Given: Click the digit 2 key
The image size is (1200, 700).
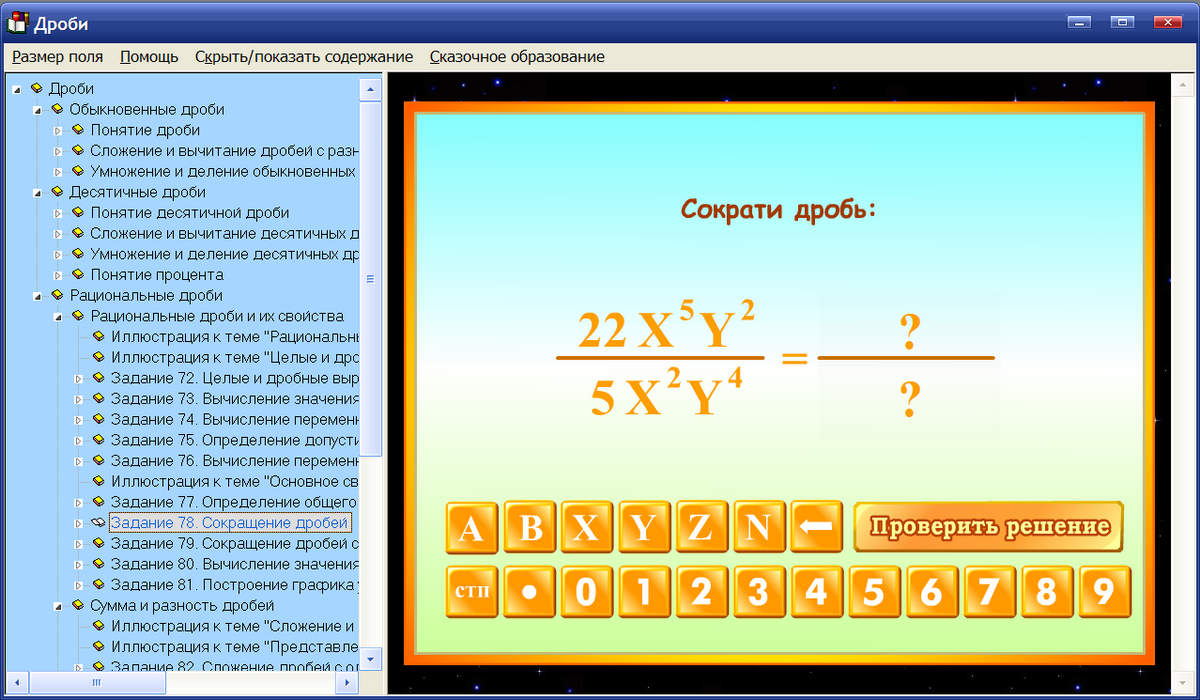Looking at the screenshot, I should pos(701,592).
